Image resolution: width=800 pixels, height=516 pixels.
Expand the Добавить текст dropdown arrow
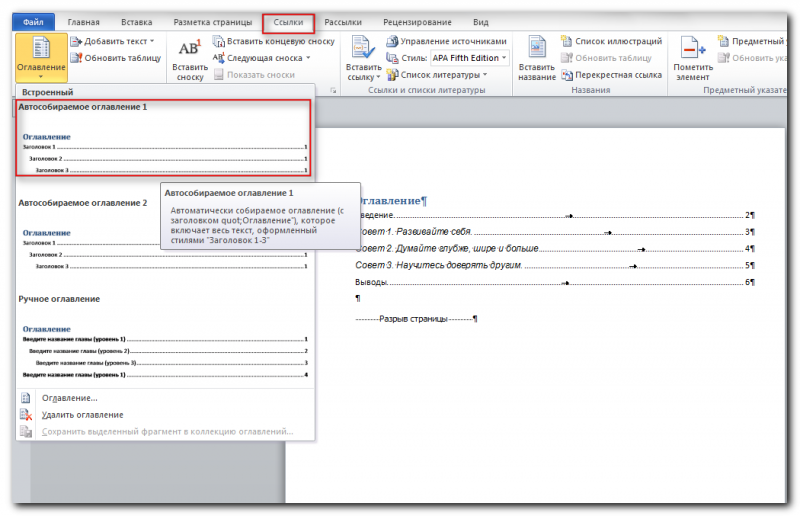(x=152, y=41)
